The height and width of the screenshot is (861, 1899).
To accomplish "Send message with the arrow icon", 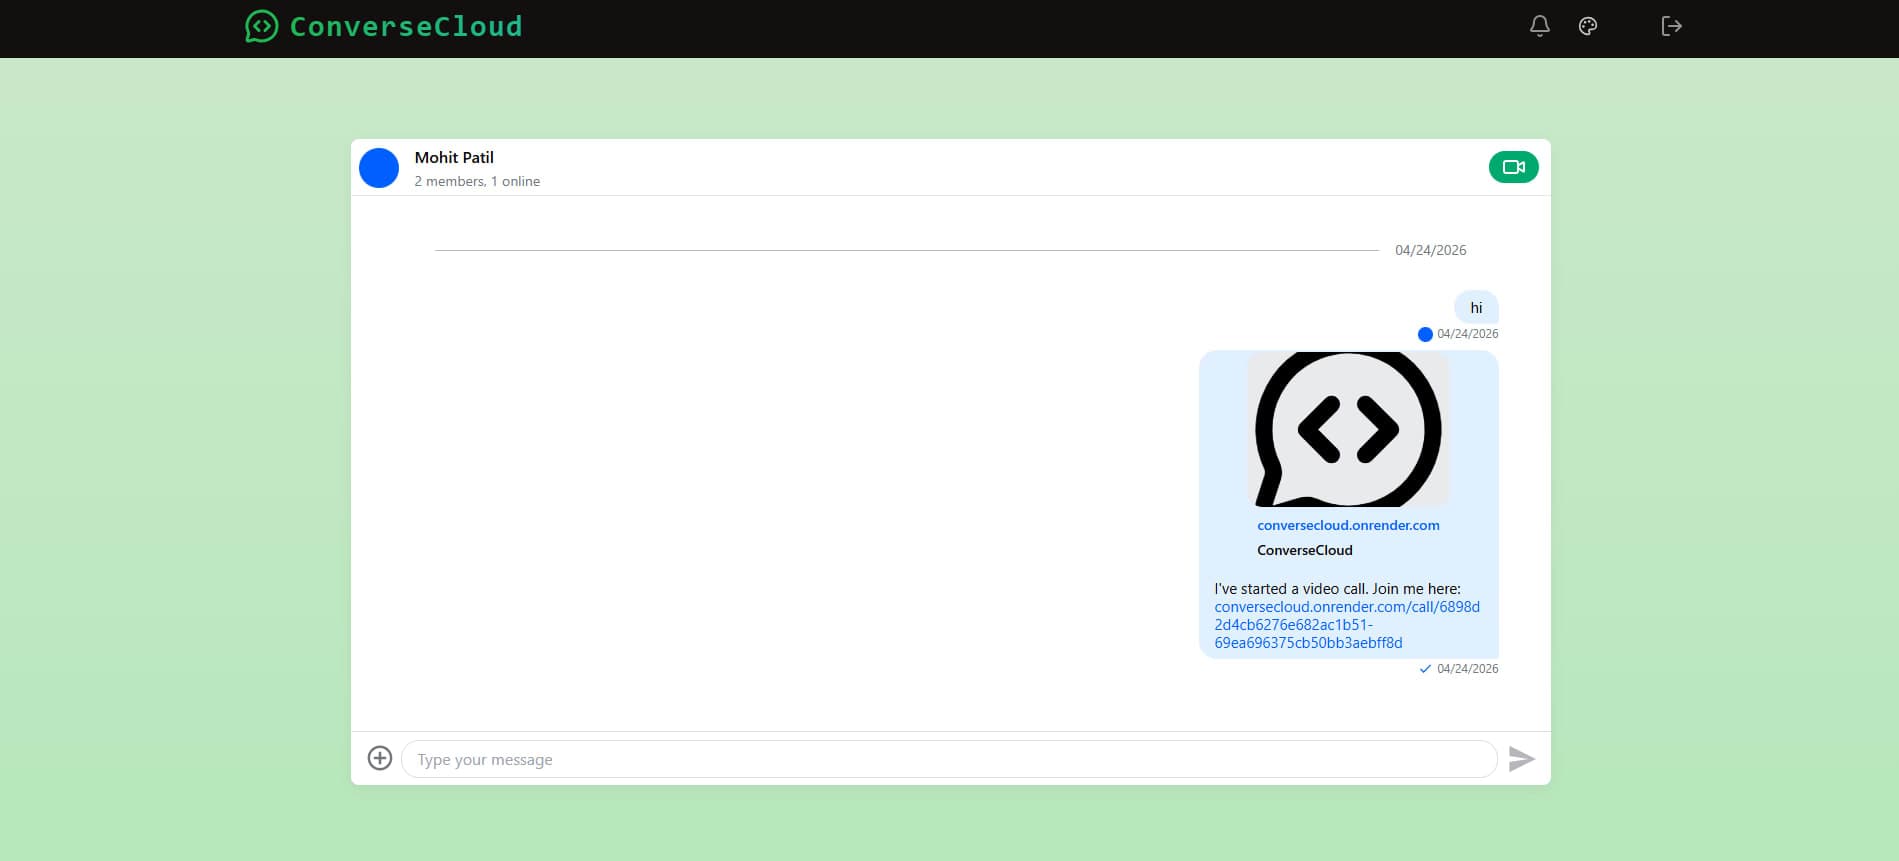I will click(1521, 759).
